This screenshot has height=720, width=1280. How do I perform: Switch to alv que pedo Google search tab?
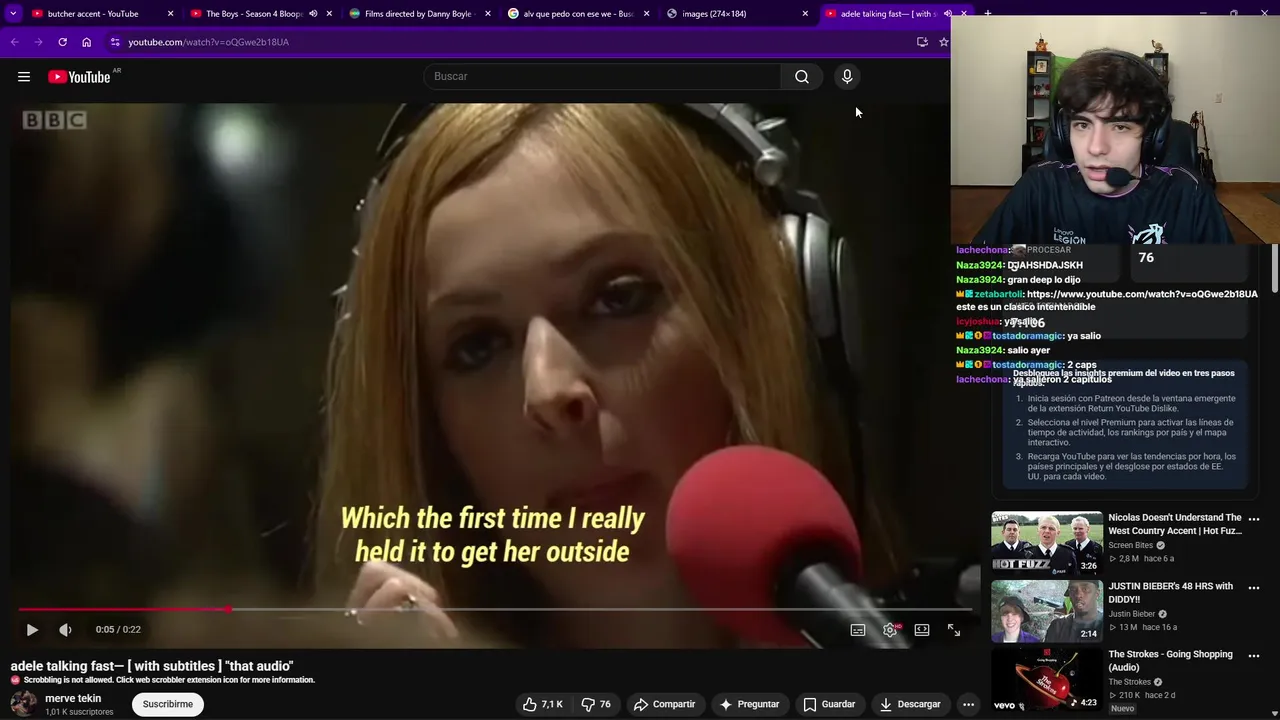(578, 14)
